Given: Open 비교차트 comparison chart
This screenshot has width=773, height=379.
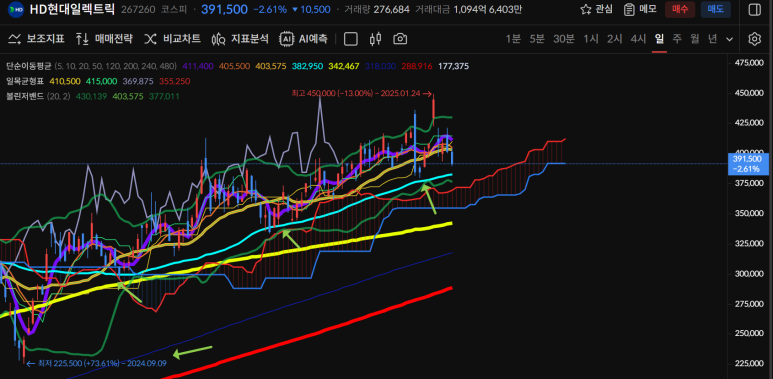Looking at the screenshot, I should [x=172, y=39].
